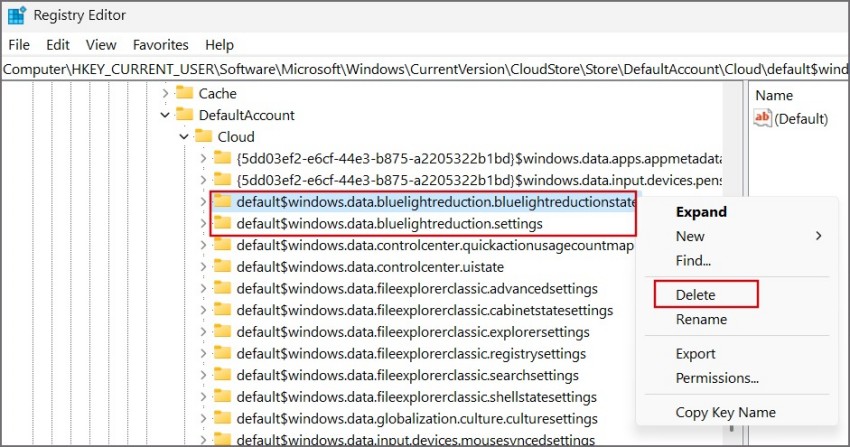Open the New submenu arrow

pyautogui.click(x=819, y=236)
